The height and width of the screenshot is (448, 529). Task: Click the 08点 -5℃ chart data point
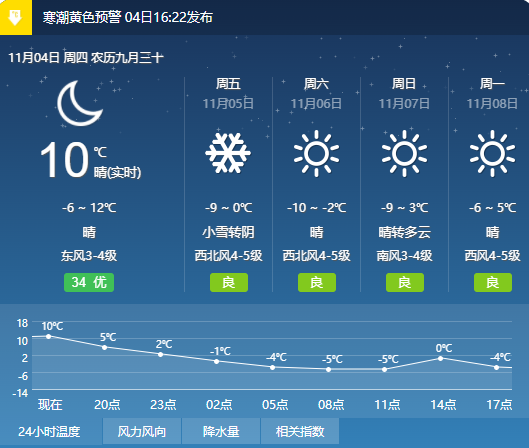[329, 369]
